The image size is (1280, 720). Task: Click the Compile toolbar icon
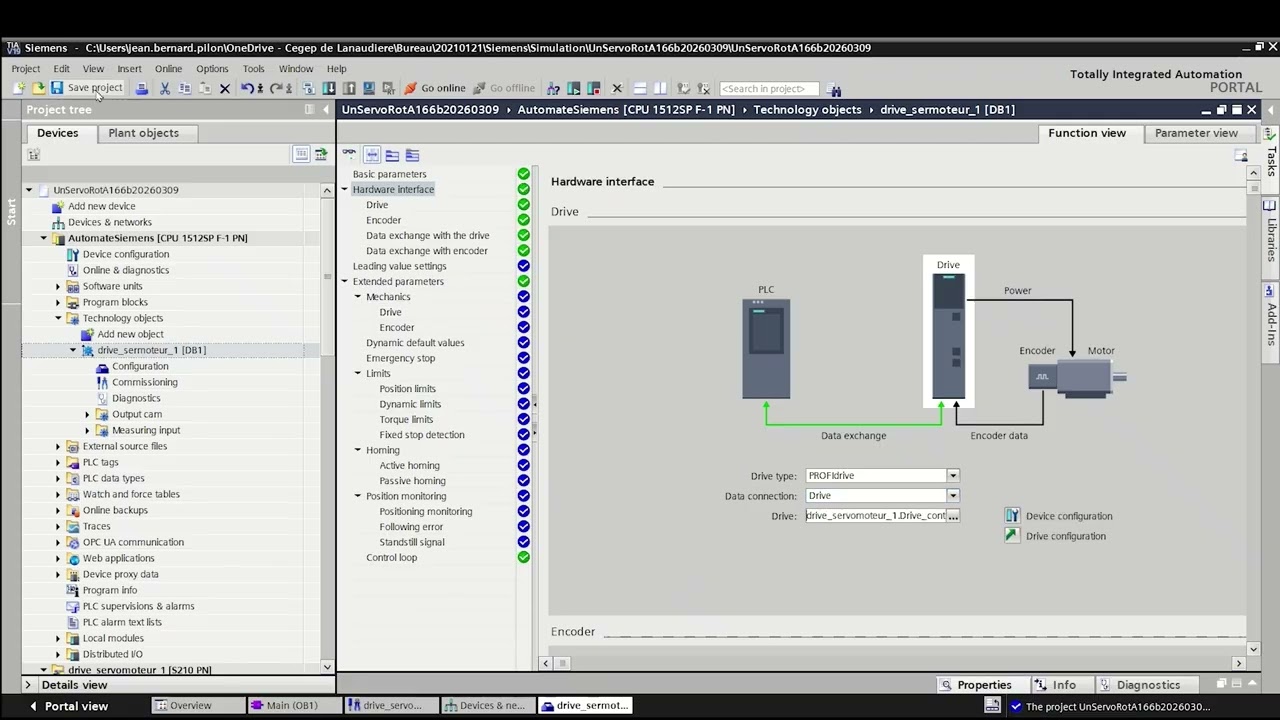[308, 88]
